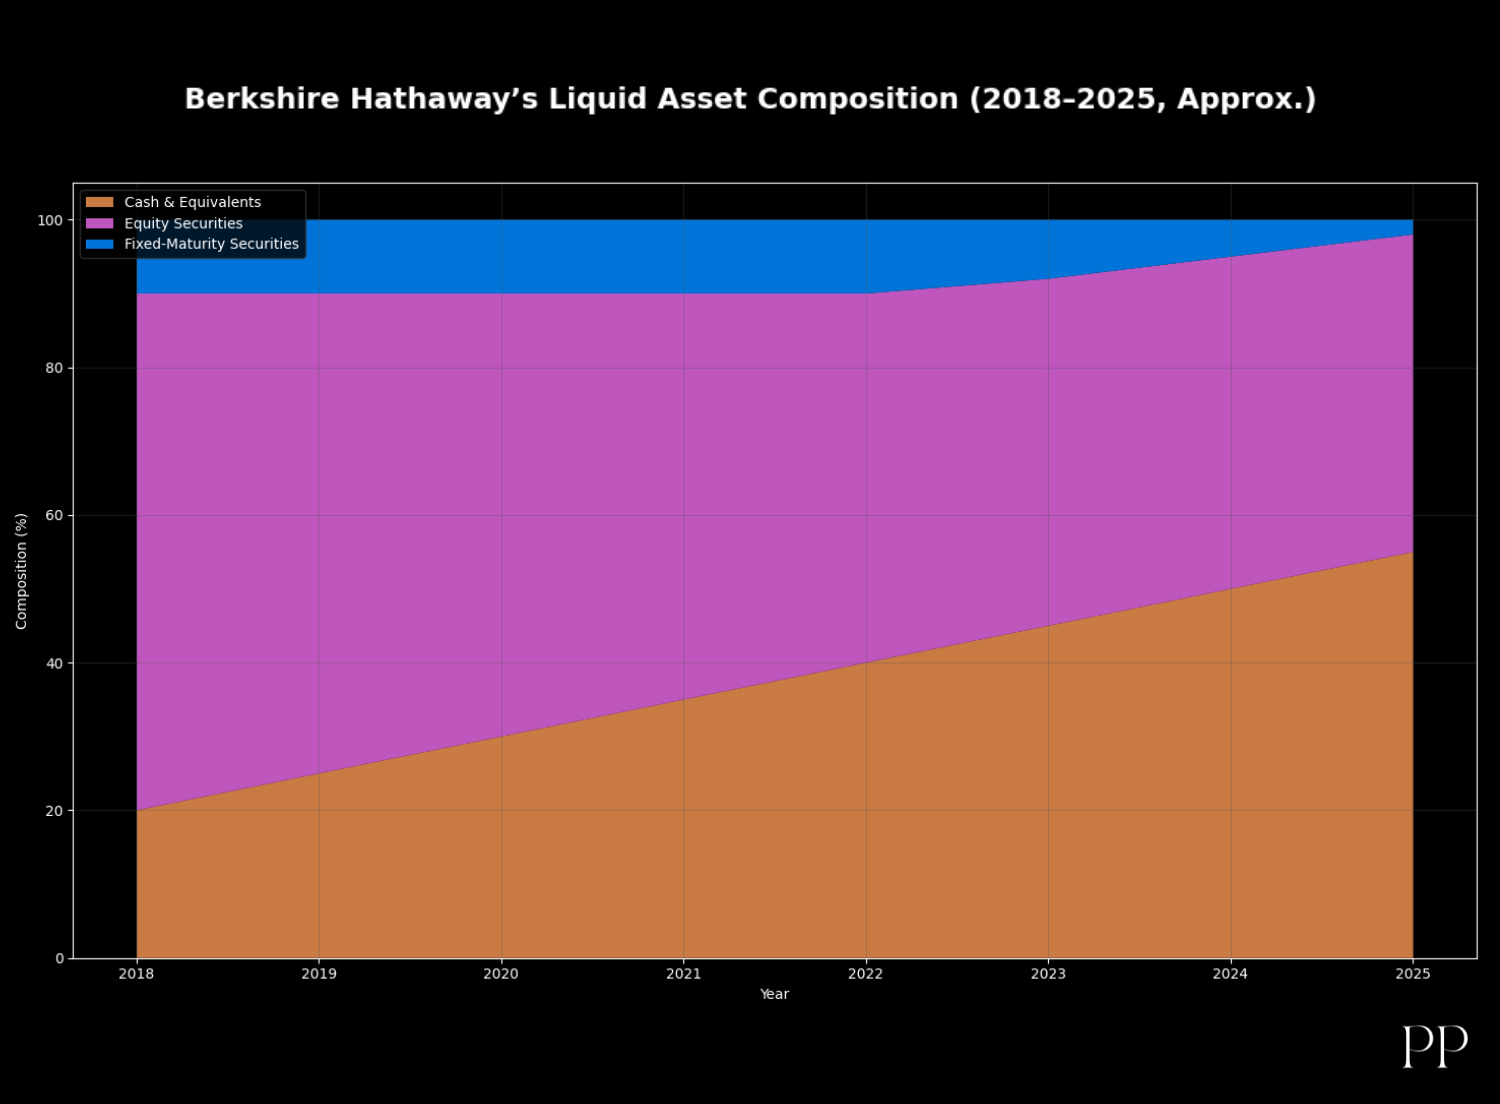This screenshot has width=1500, height=1104.
Task: Click the blue fixed-maturity area of chart
Action: pyautogui.click(x=600, y=256)
